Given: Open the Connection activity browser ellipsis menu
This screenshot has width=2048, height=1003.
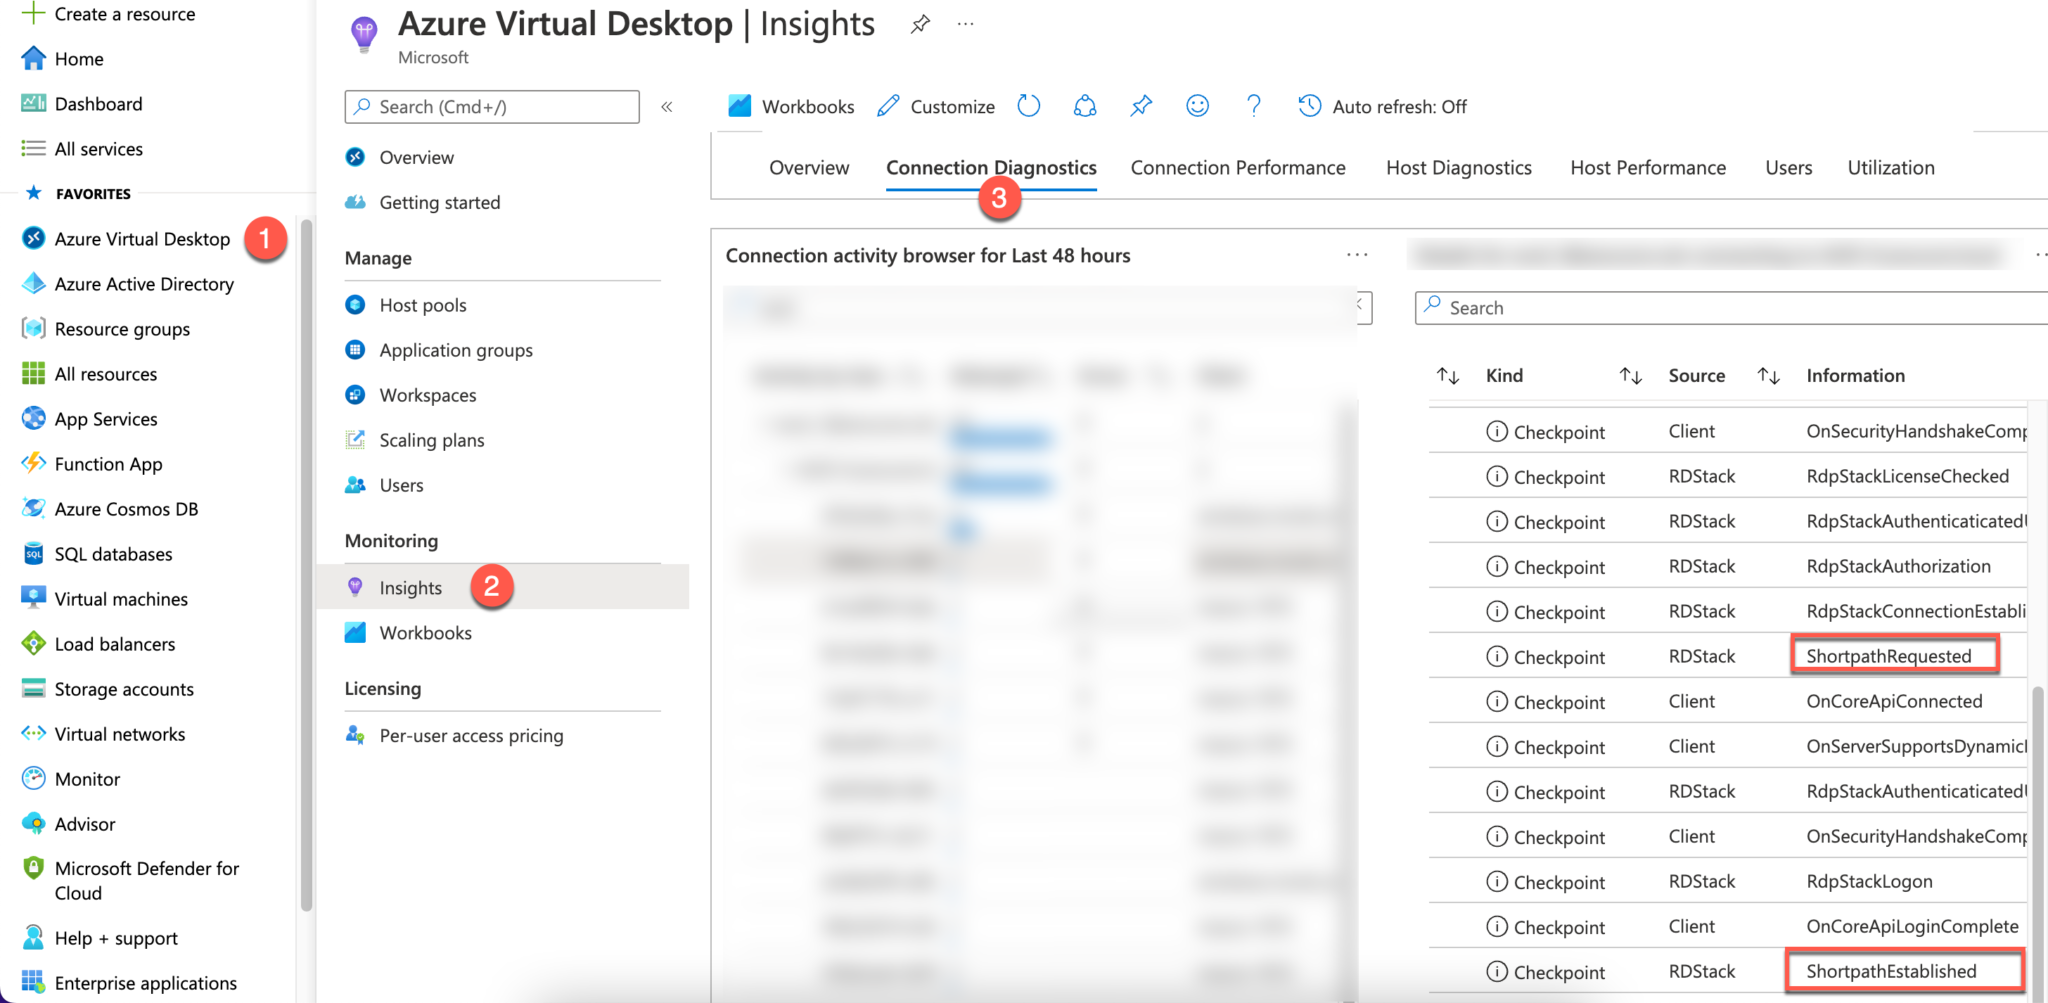Looking at the screenshot, I should 1356,255.
